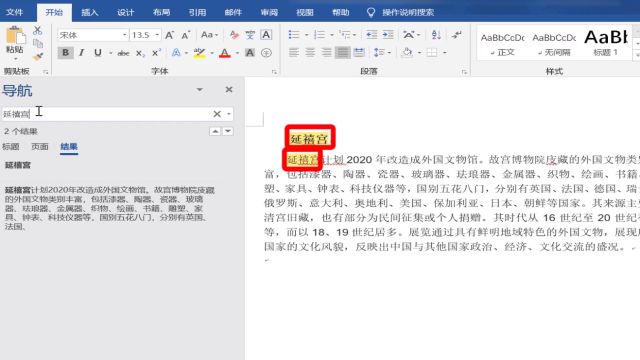
Task: Select the second search result paragraph
Action: [x=110, y=208]
